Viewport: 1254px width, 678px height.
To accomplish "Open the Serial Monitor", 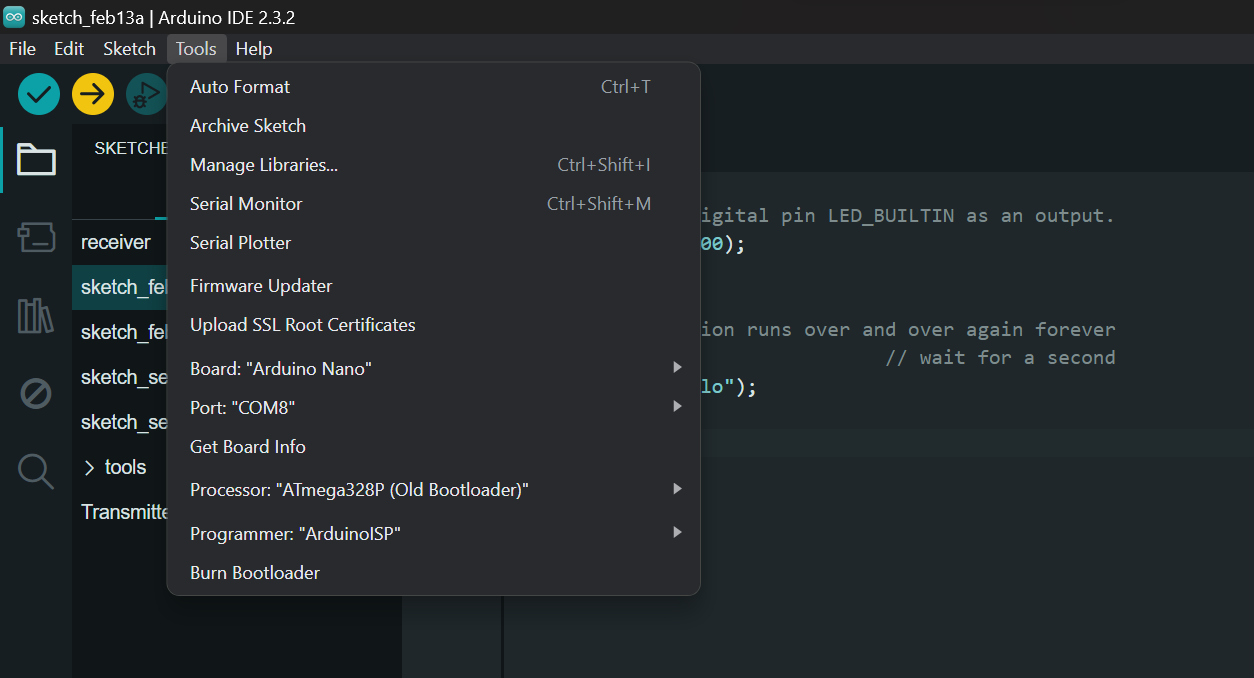I will coord(245,203).
